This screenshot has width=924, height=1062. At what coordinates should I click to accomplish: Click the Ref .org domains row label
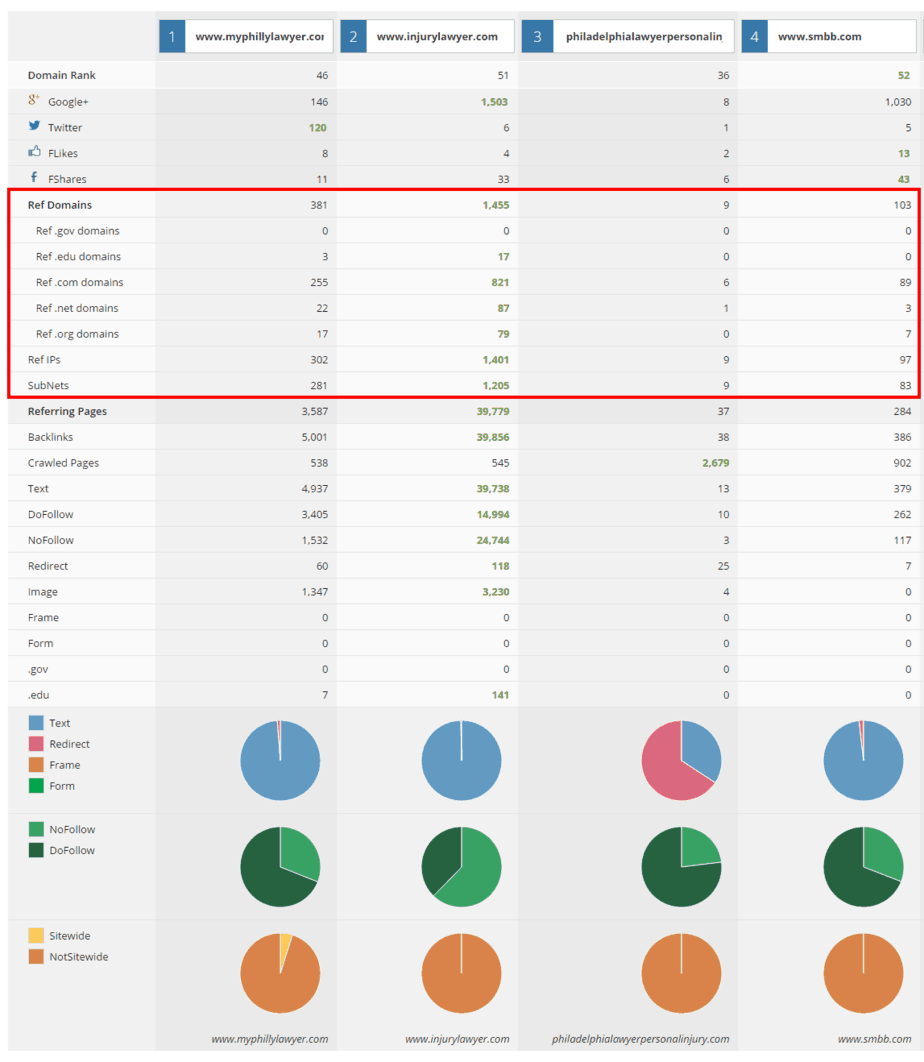77,333
